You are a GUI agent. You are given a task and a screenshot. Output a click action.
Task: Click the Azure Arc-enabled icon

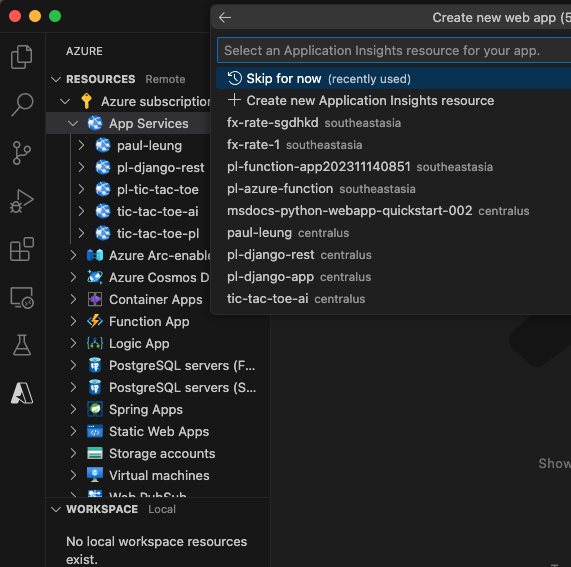click(95, 255)
